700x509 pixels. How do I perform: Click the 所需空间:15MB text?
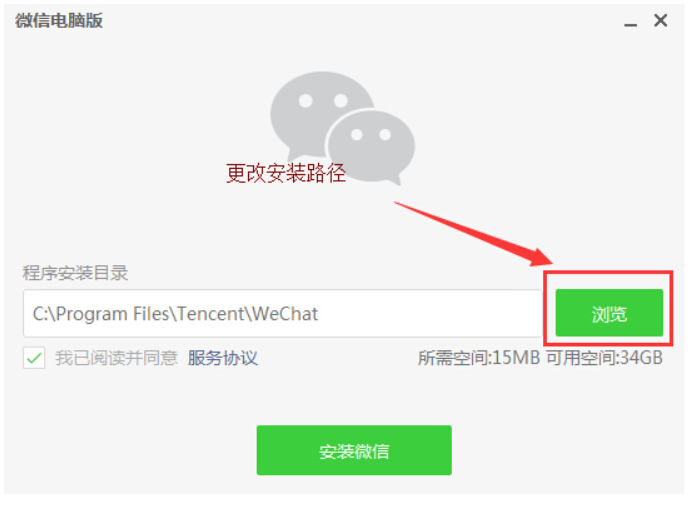click(x=479, y=358)
